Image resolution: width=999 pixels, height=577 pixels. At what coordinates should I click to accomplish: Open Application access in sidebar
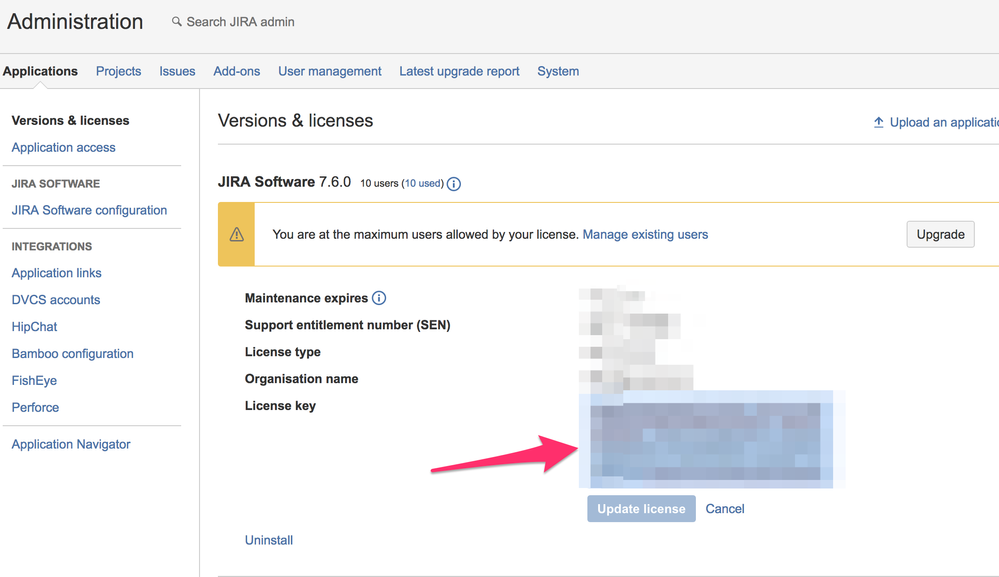click(x=63, y=147)
